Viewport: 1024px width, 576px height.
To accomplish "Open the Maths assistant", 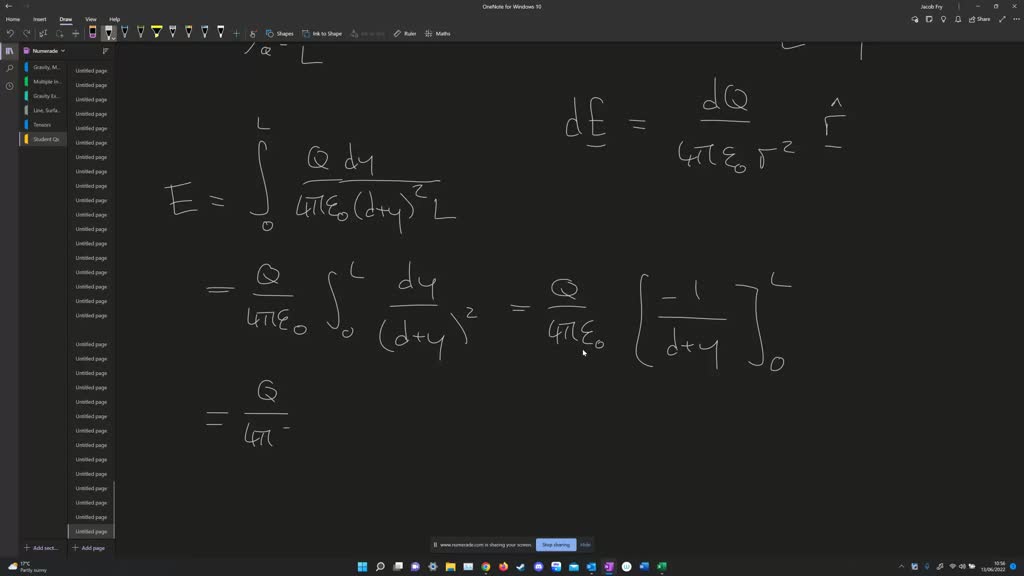I will (x=438, y=33).
